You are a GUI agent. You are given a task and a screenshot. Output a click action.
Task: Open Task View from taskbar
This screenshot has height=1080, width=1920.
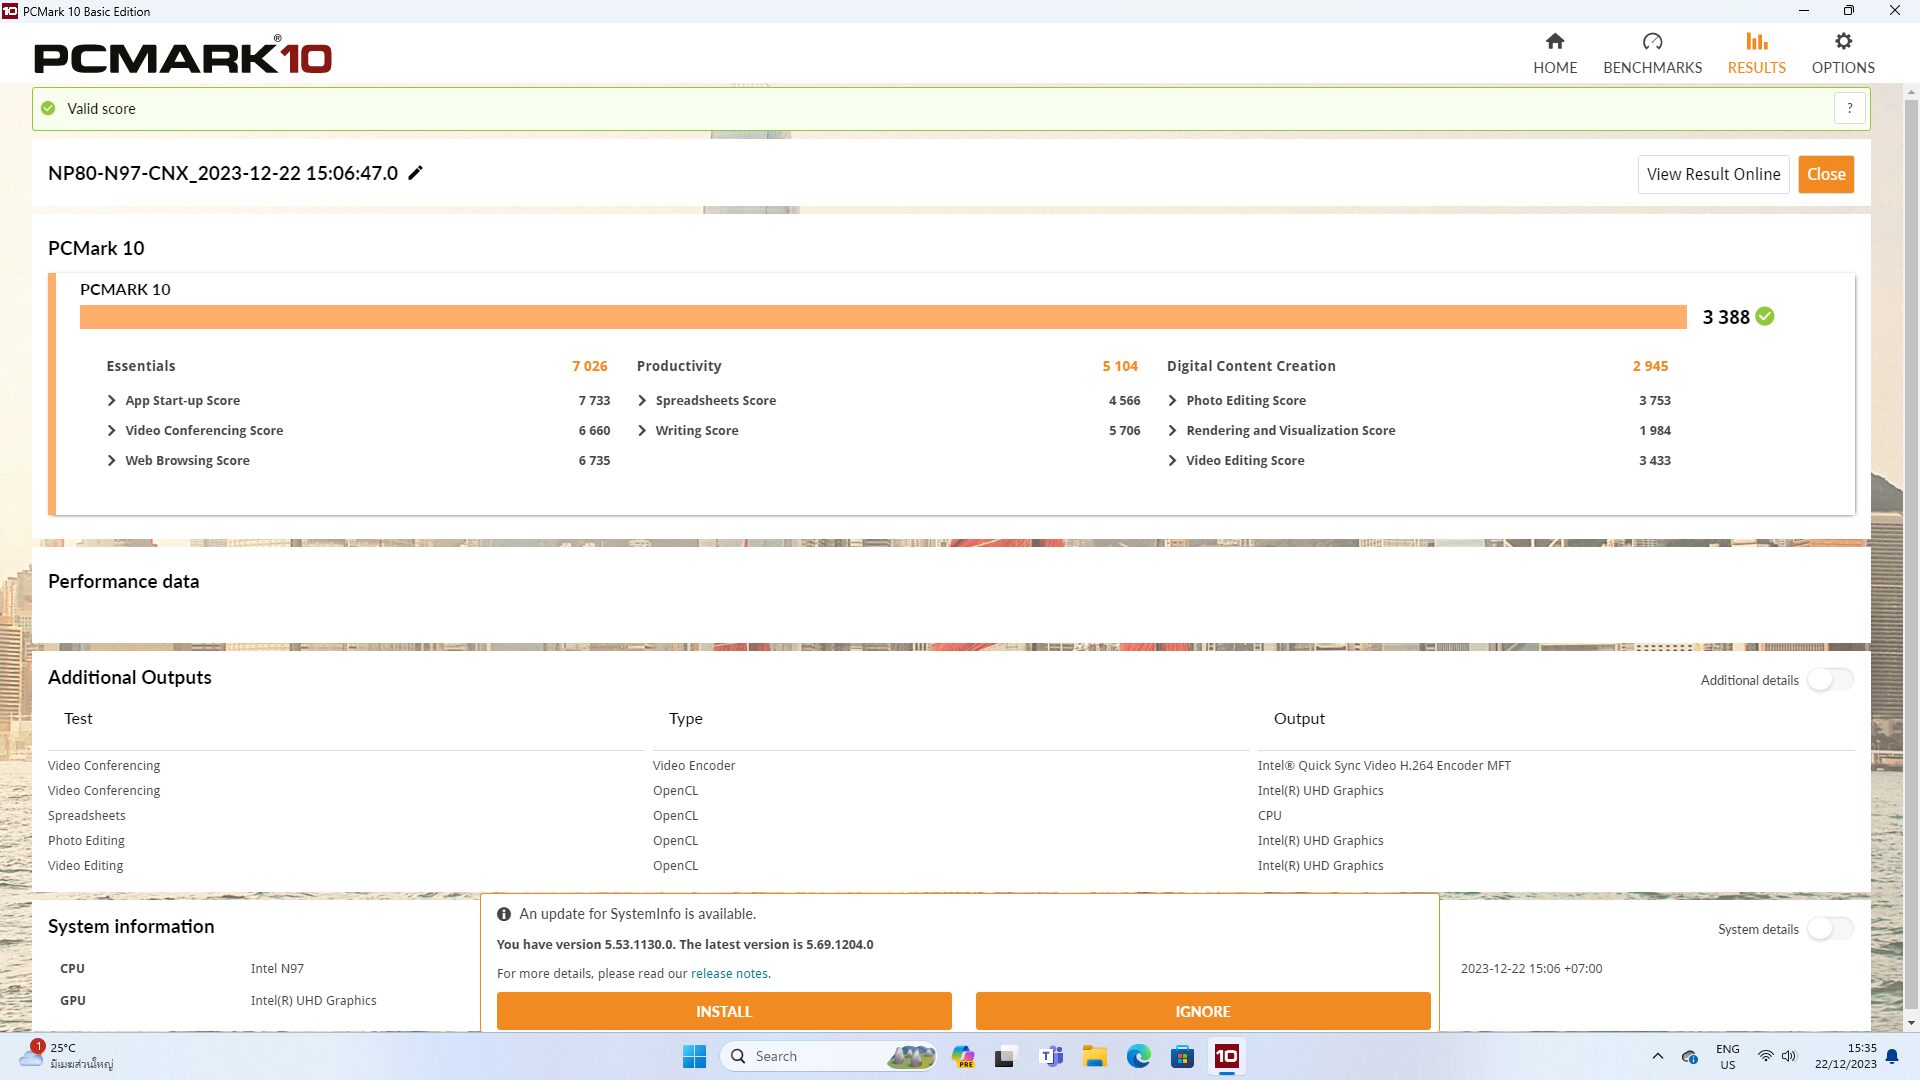point(1006,1056)
